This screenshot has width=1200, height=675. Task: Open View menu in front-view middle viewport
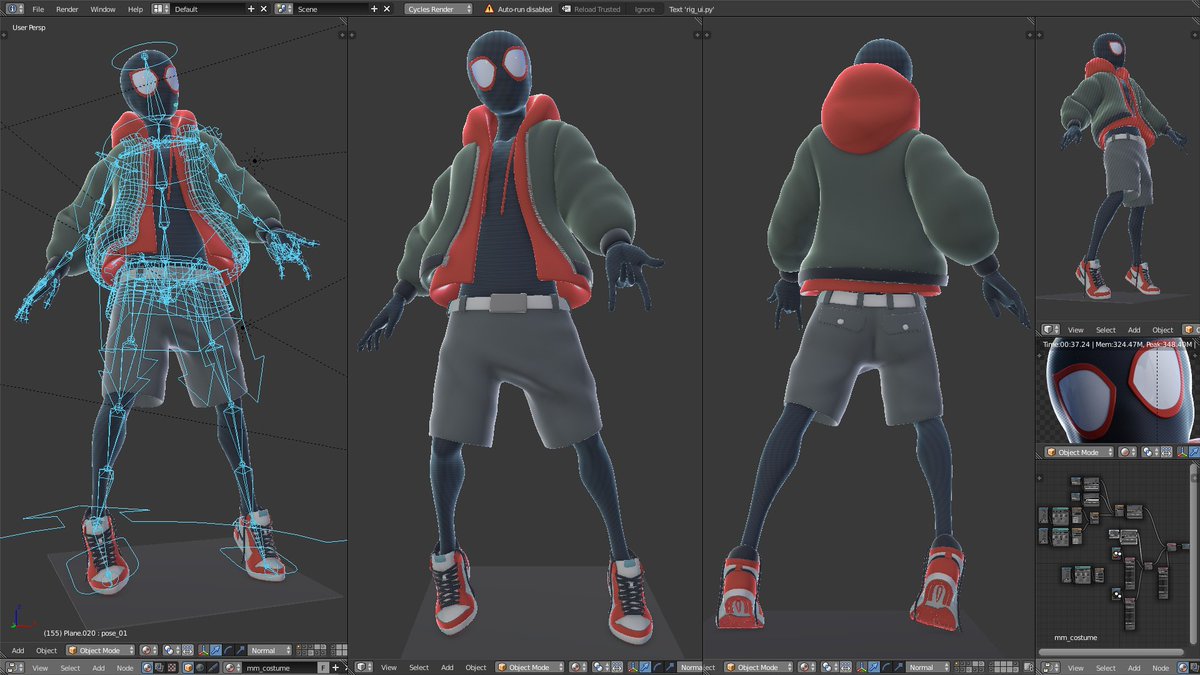point(389,667)
